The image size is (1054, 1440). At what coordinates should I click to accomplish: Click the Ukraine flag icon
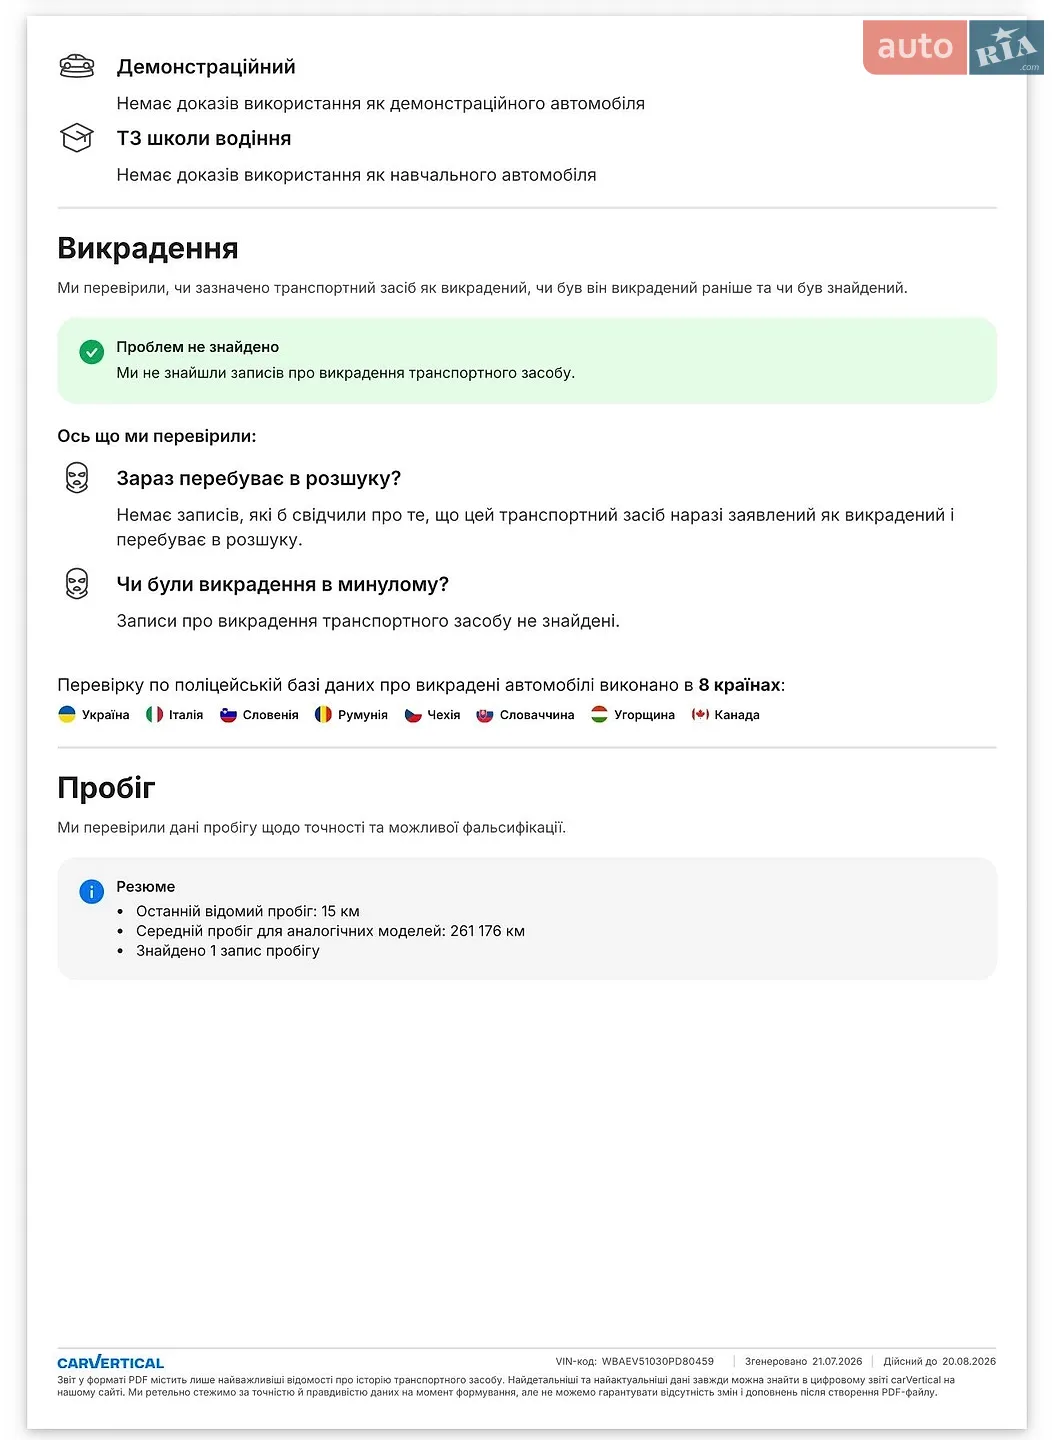click(67, 714)
